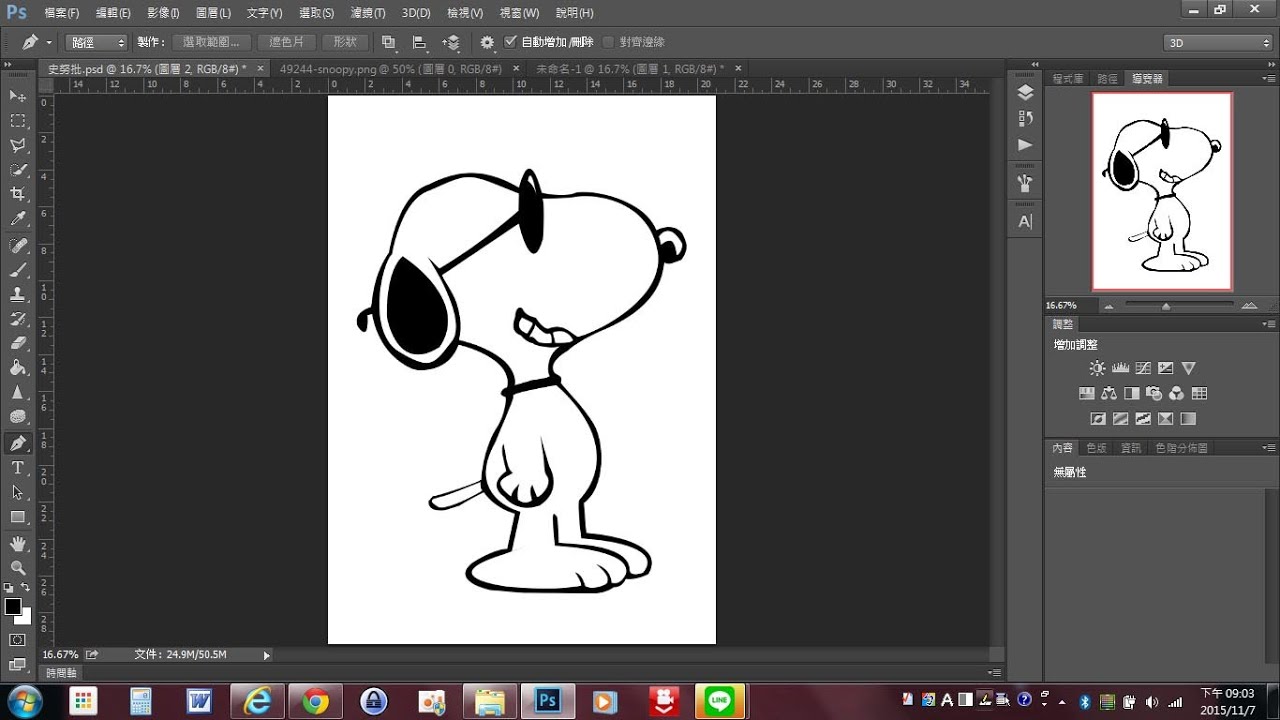Select the Sponge tool in toolbox

[x=18, y=417]
